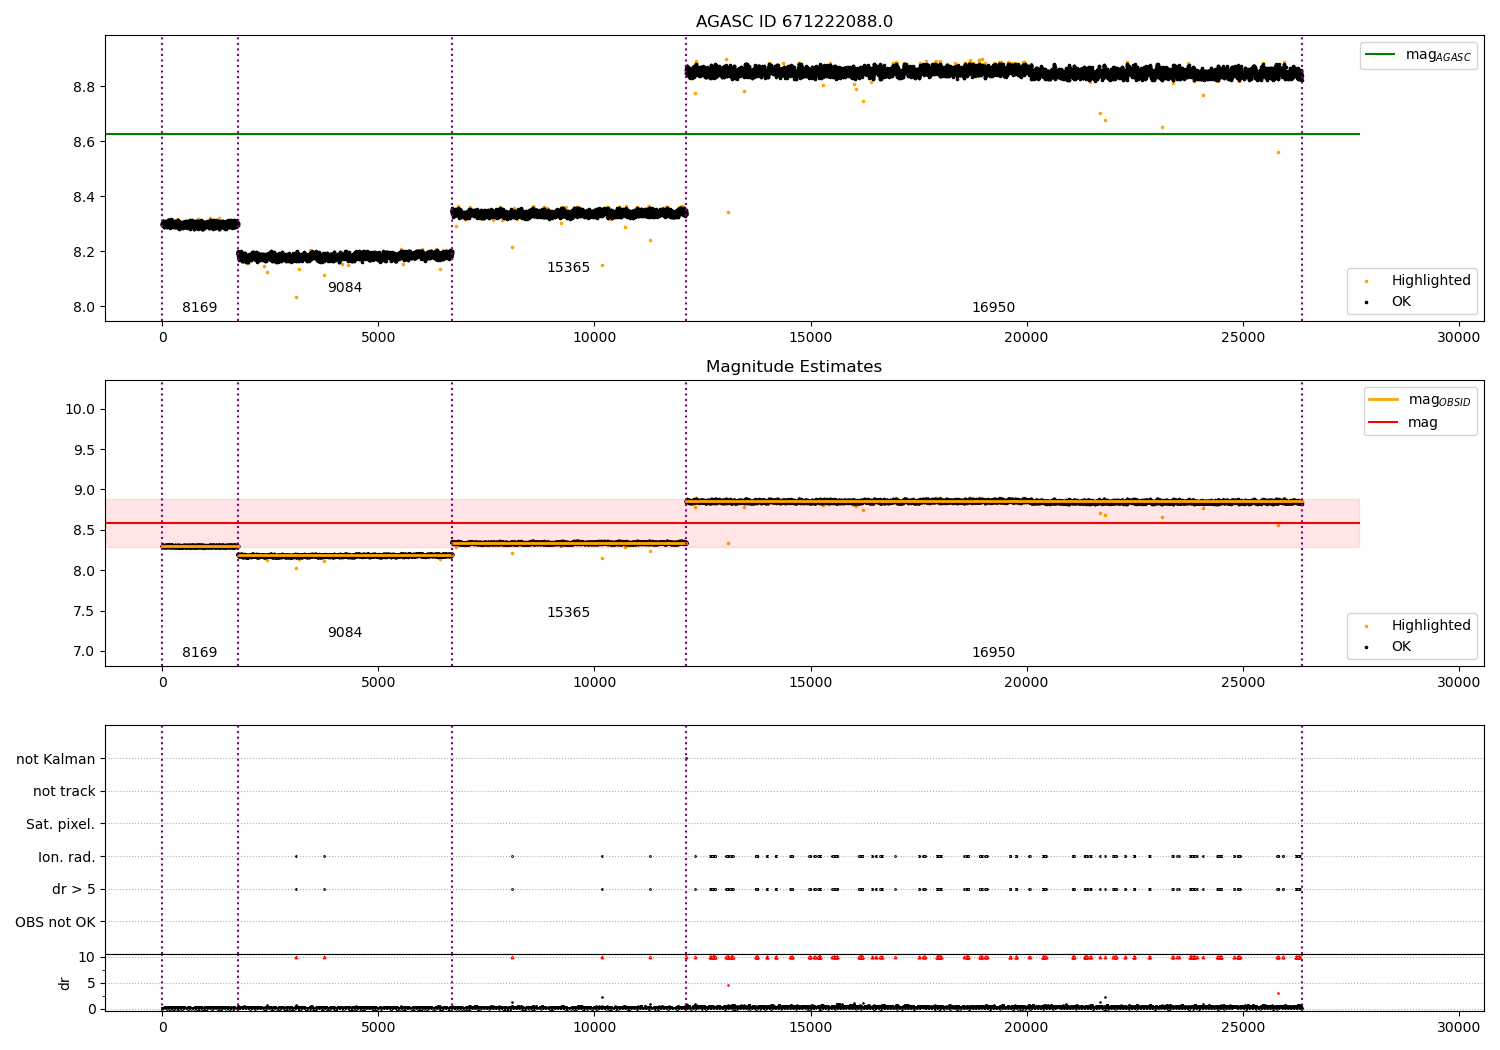1500x1050 pixels.
Task: Click the rotated 'dr' y-axis label
Action: pyautogui.click(x=65, y=983)
